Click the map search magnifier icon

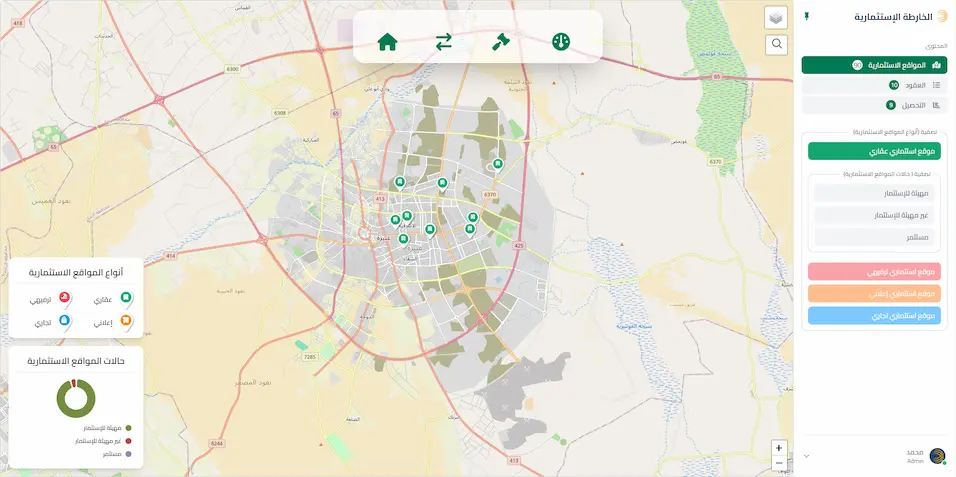point(776,44)
